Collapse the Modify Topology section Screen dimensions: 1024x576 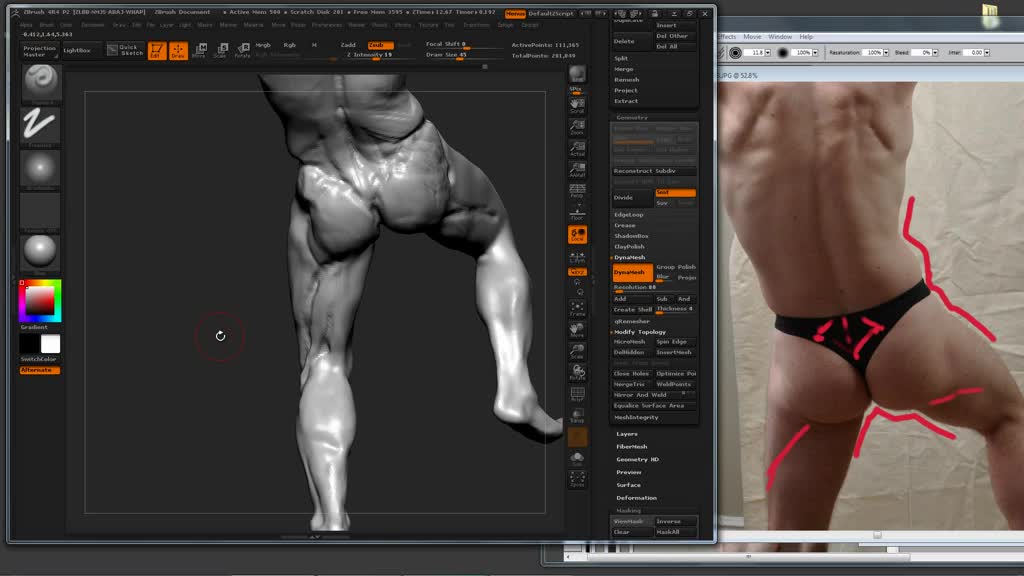coord(640,332)
